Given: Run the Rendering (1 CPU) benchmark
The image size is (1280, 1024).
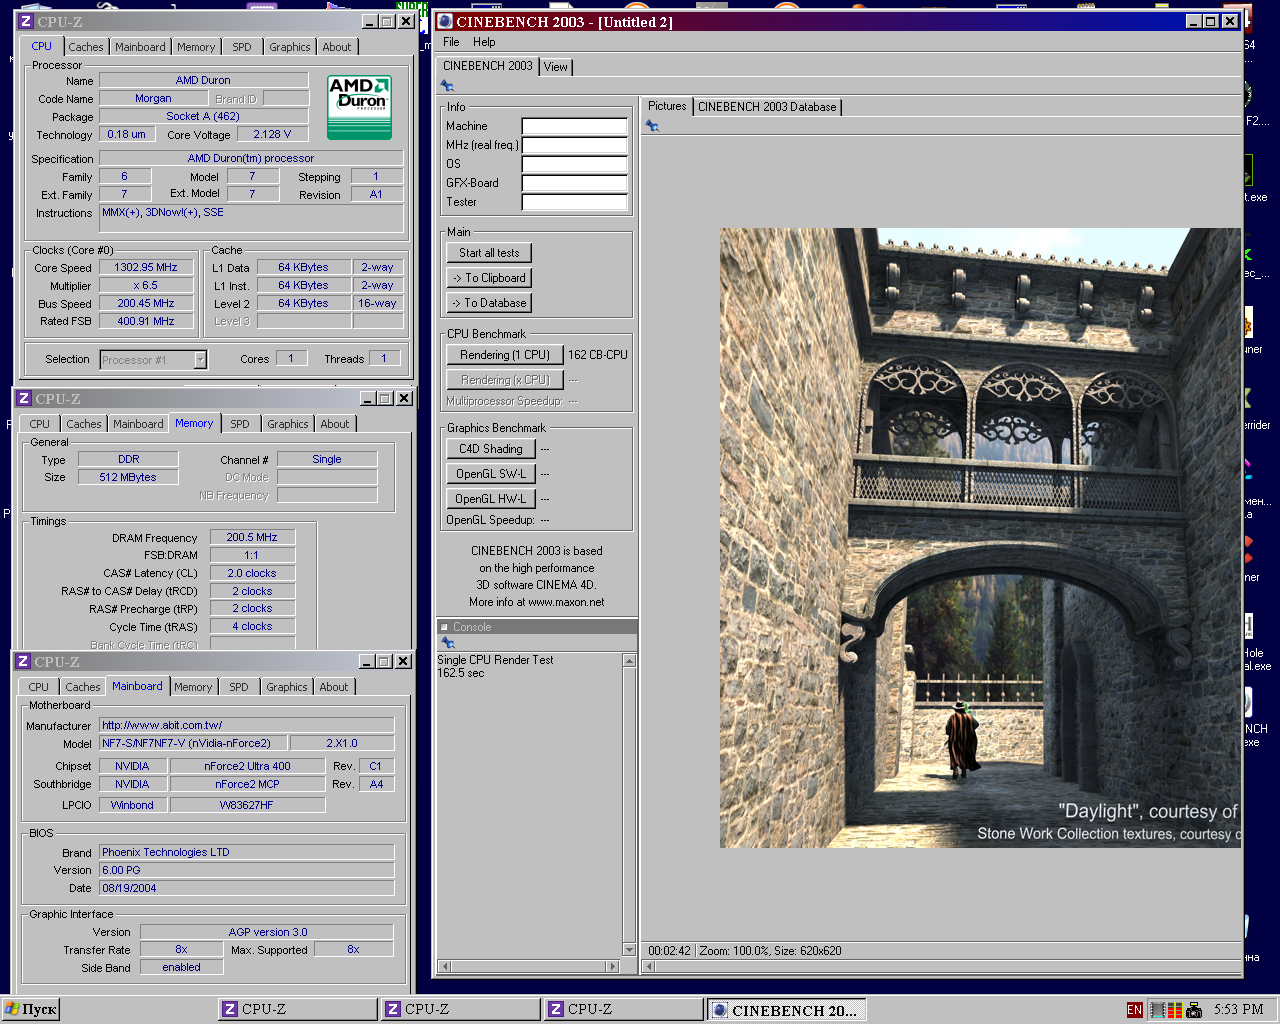Looking at the screenshot, I should tap(505, 355).
